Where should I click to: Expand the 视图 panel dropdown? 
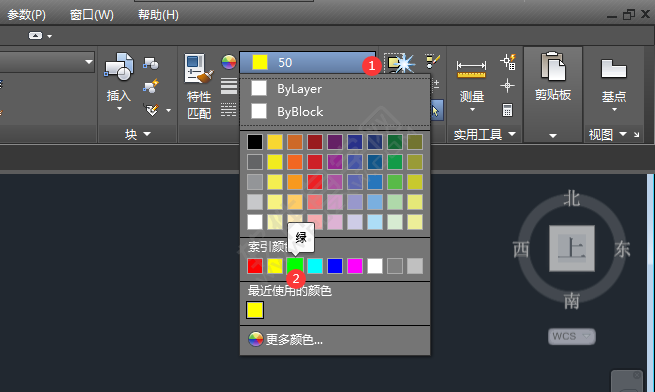click(x=623, y=134)
